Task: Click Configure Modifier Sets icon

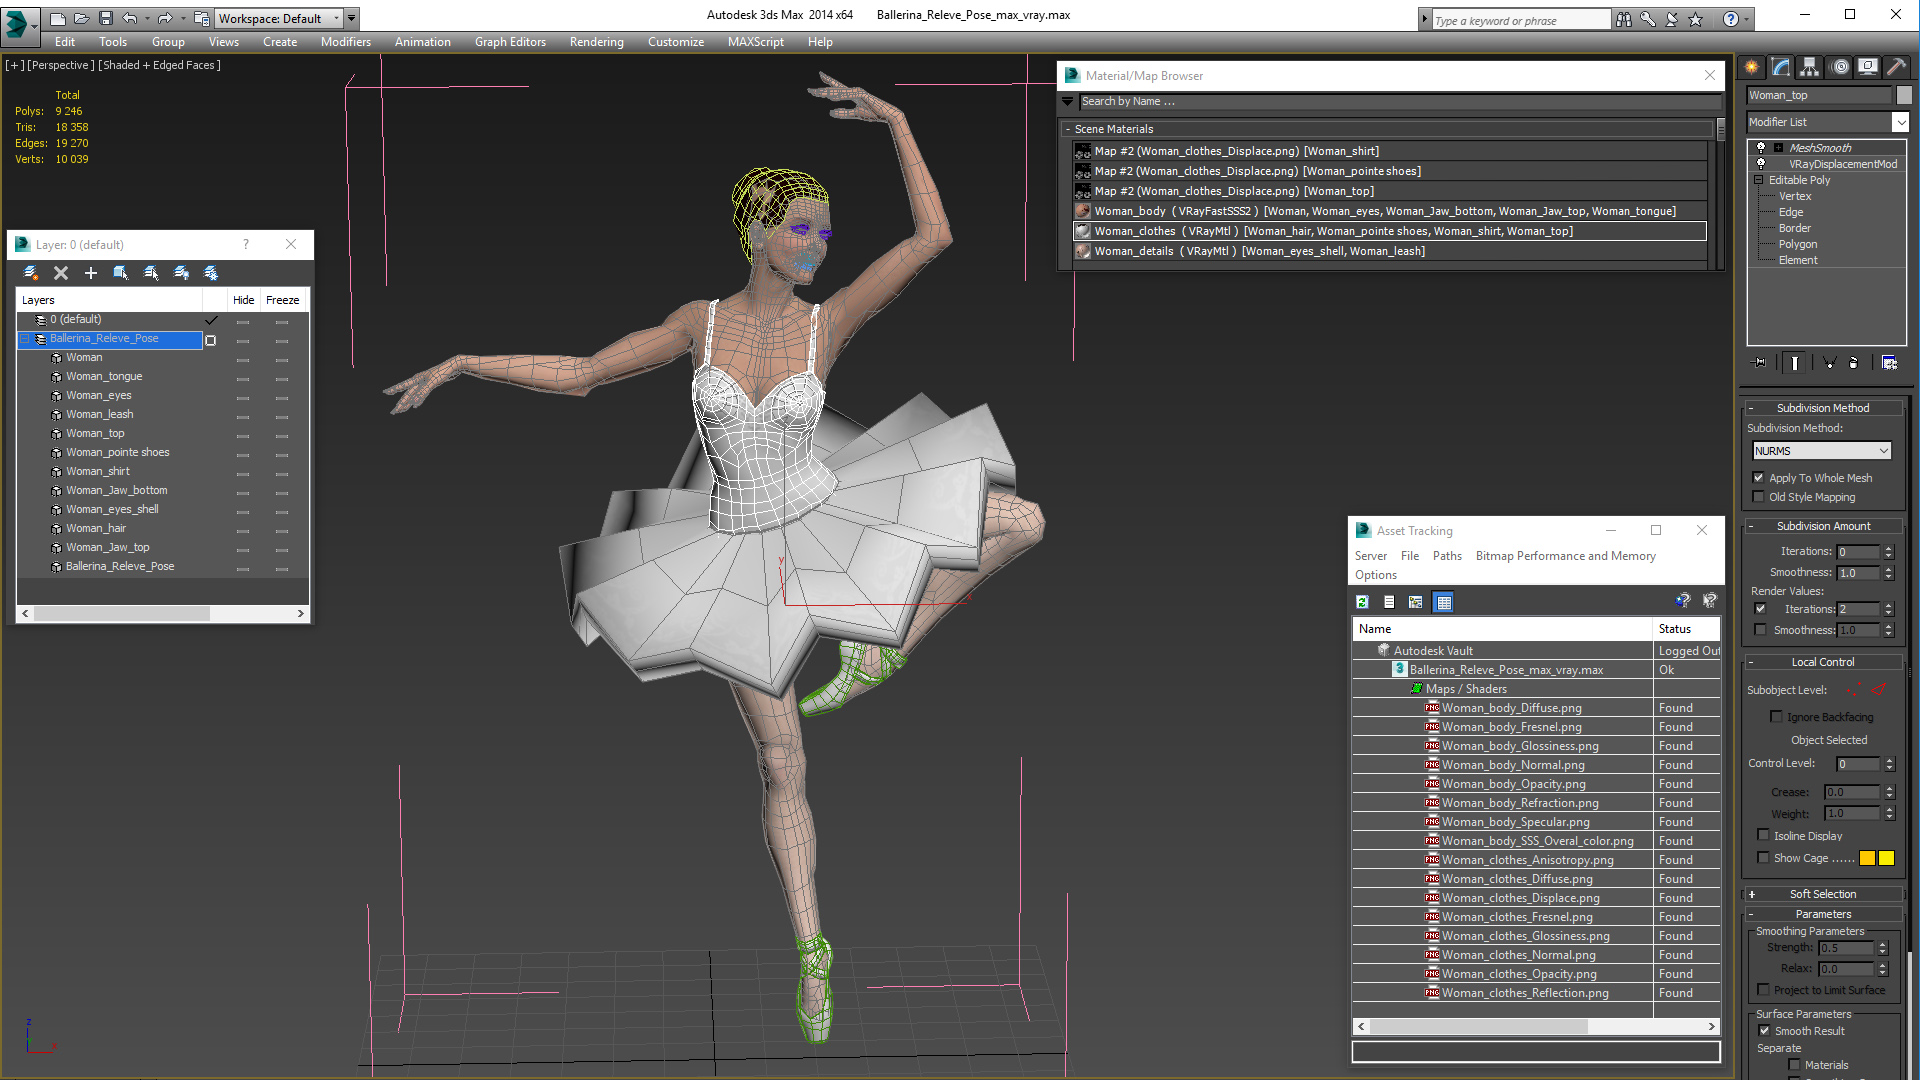Action: pos(1889,363)
